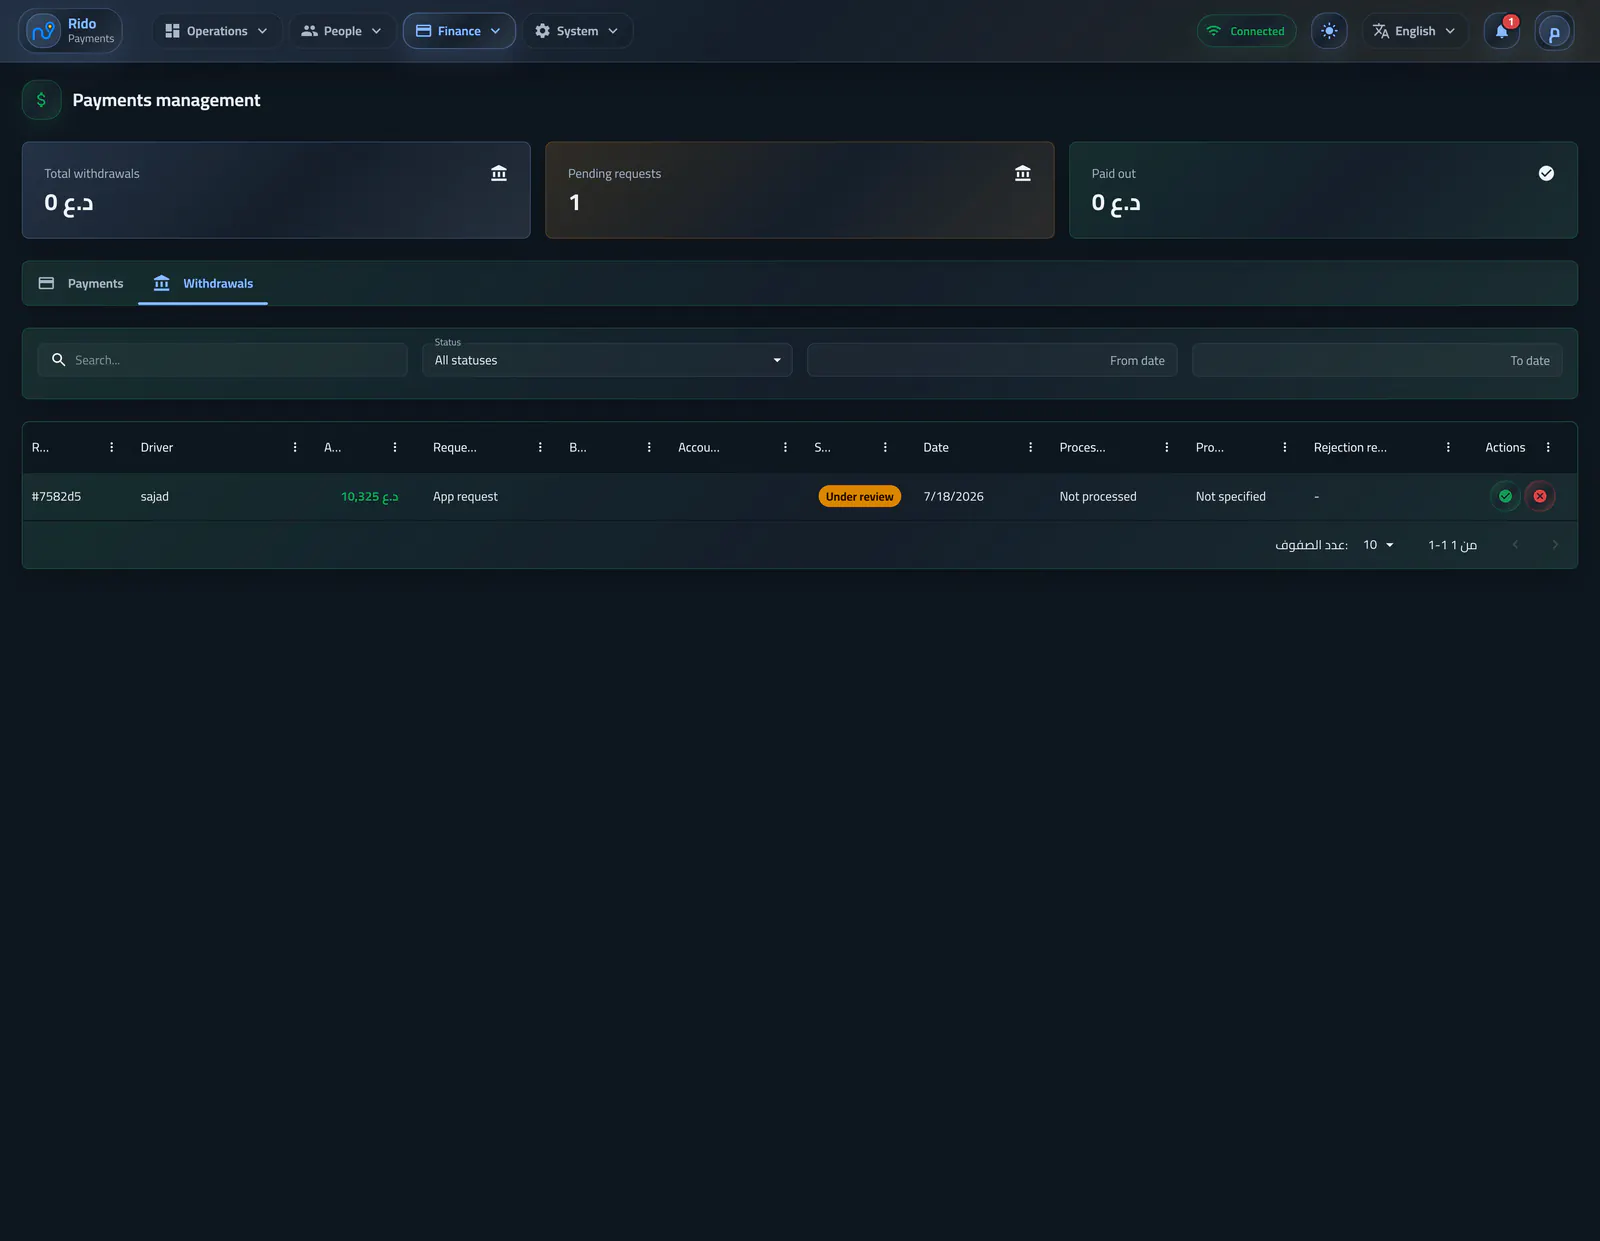Open the All statuses dropdown
The height and width of the screenshot is (1241, 1600).
tap(607, 360)
